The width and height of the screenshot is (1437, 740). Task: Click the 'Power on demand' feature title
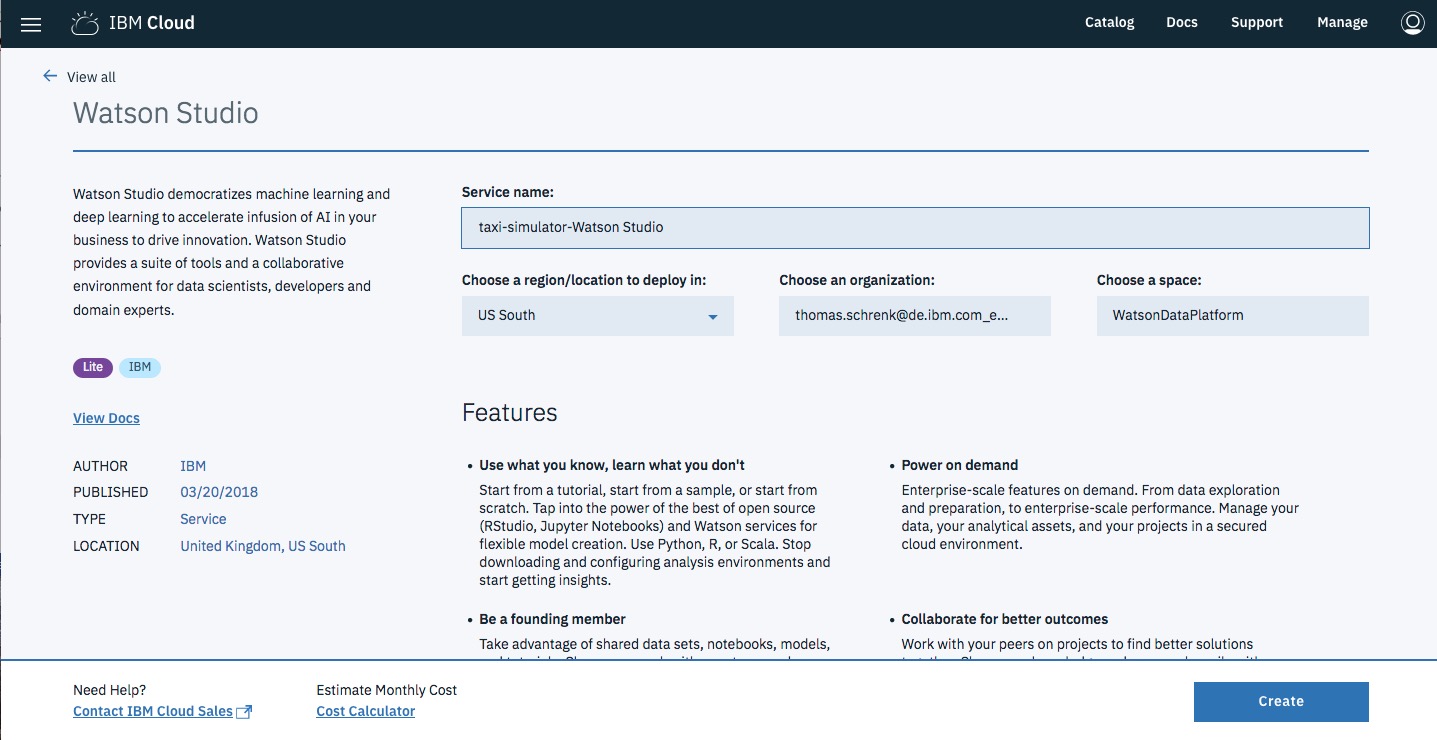(x=960, y=465)
